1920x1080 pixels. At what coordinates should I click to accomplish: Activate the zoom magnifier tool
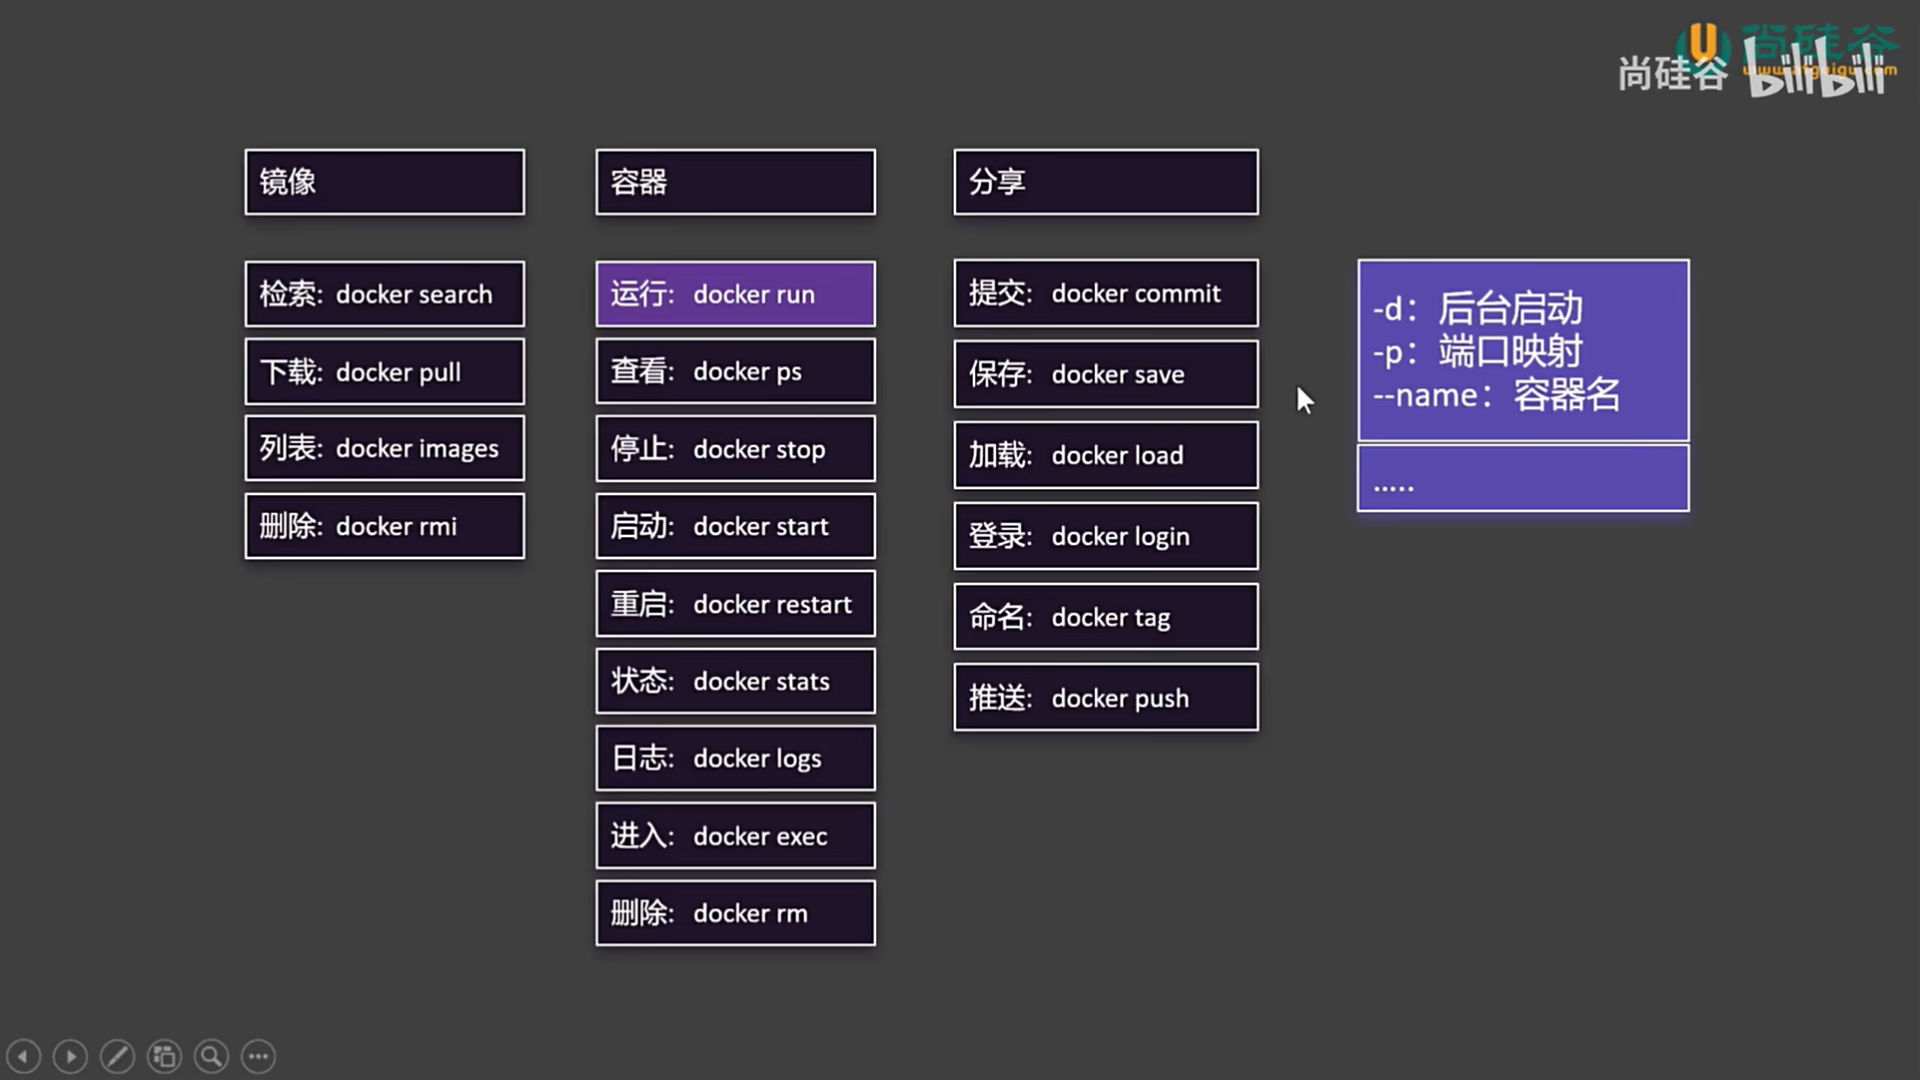[211, 1056]
